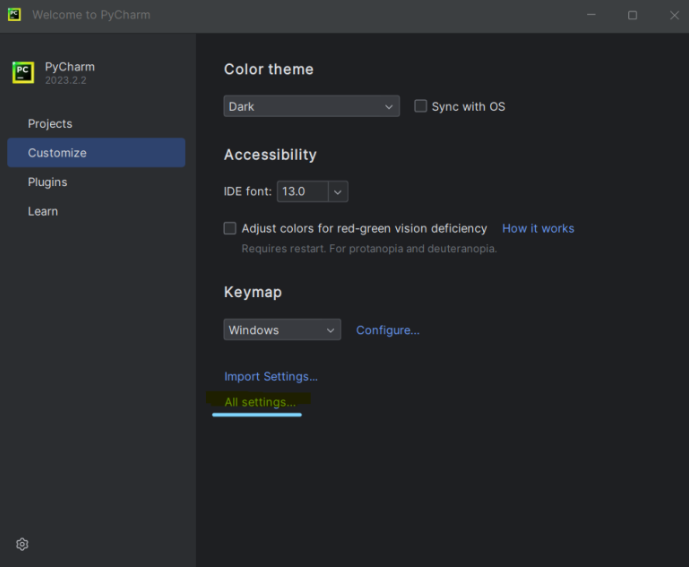Expand the IDE font size dropdown arrow
This screenshot has height=567, width=689.
coord(338,192)
